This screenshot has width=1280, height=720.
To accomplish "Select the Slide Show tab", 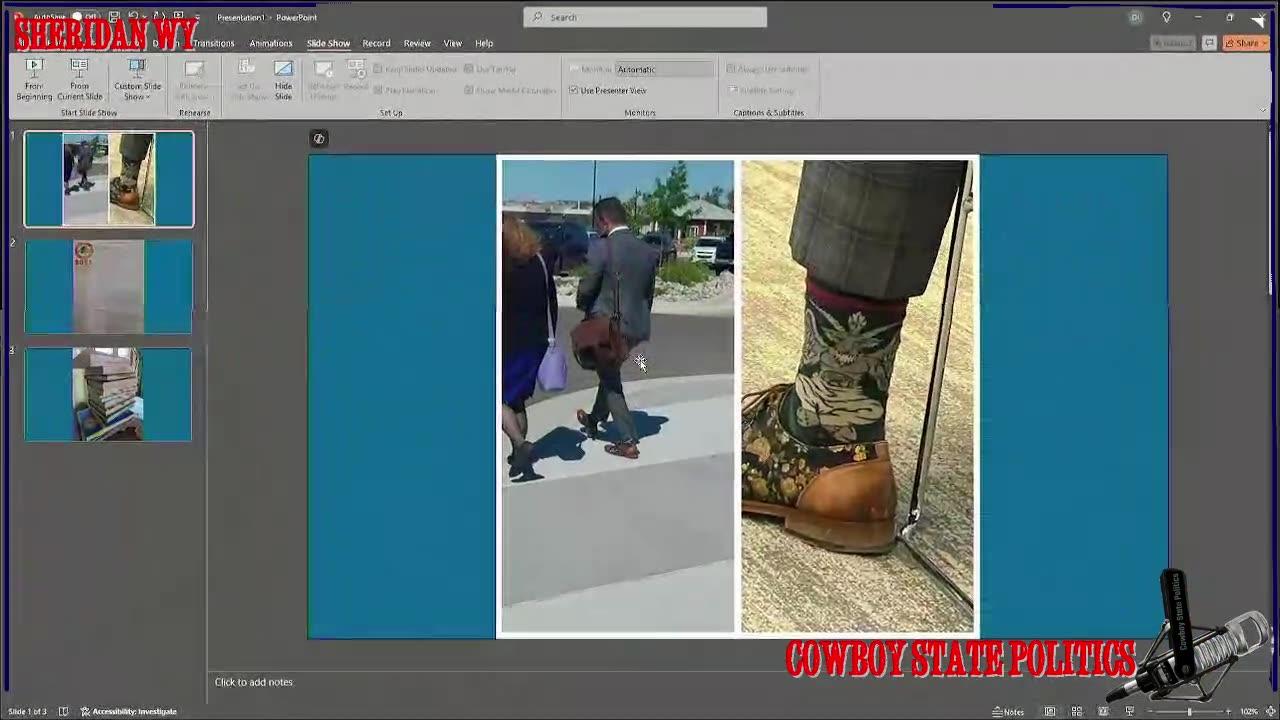I will (328, 43).
